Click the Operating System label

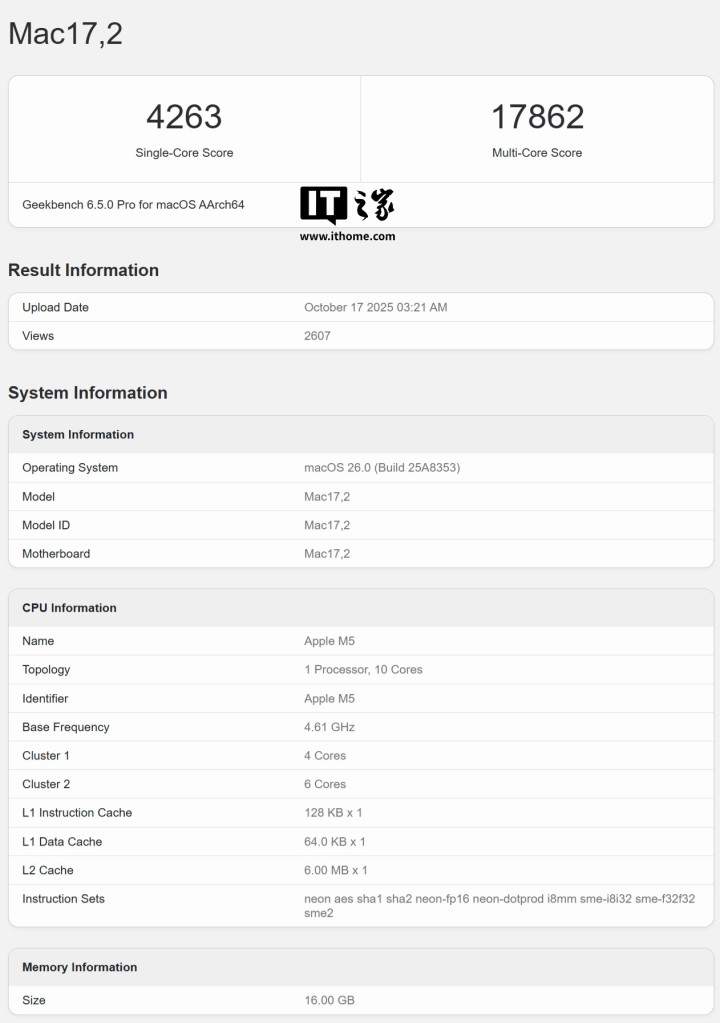coord(70,468)
